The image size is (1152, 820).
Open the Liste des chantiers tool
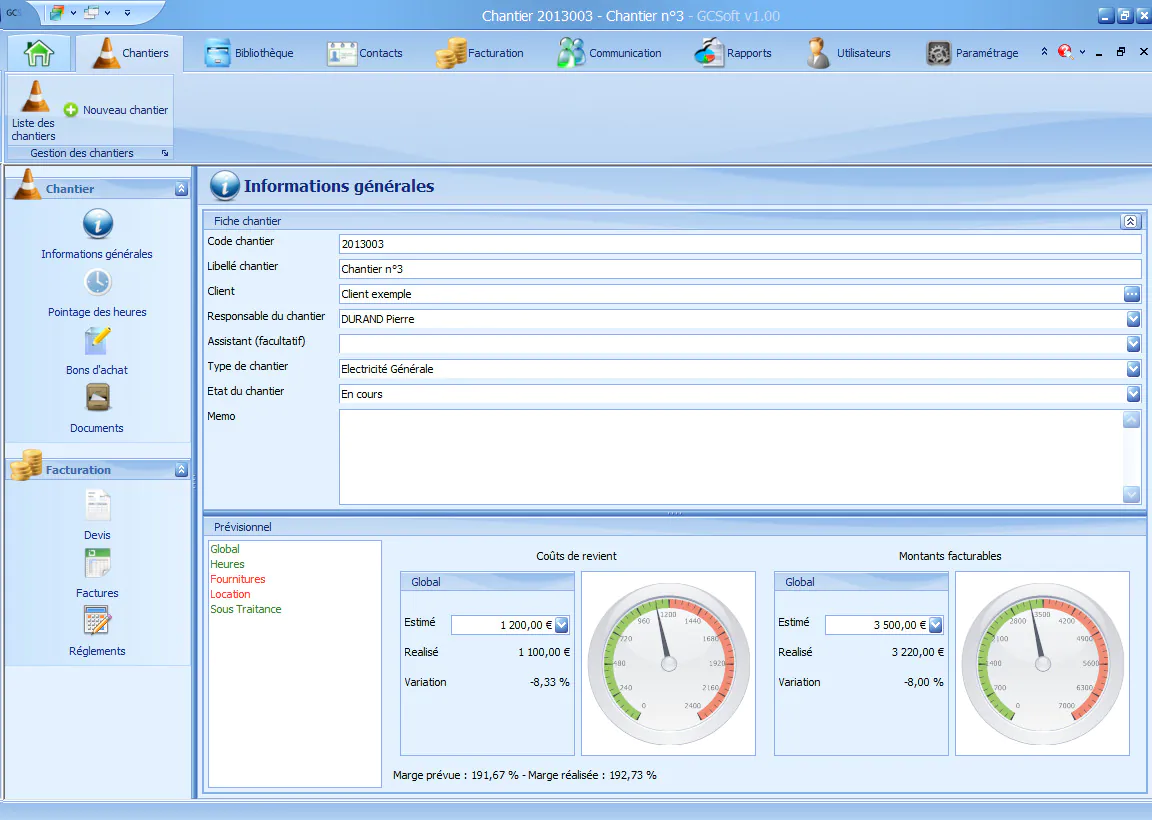click(32, 110)
